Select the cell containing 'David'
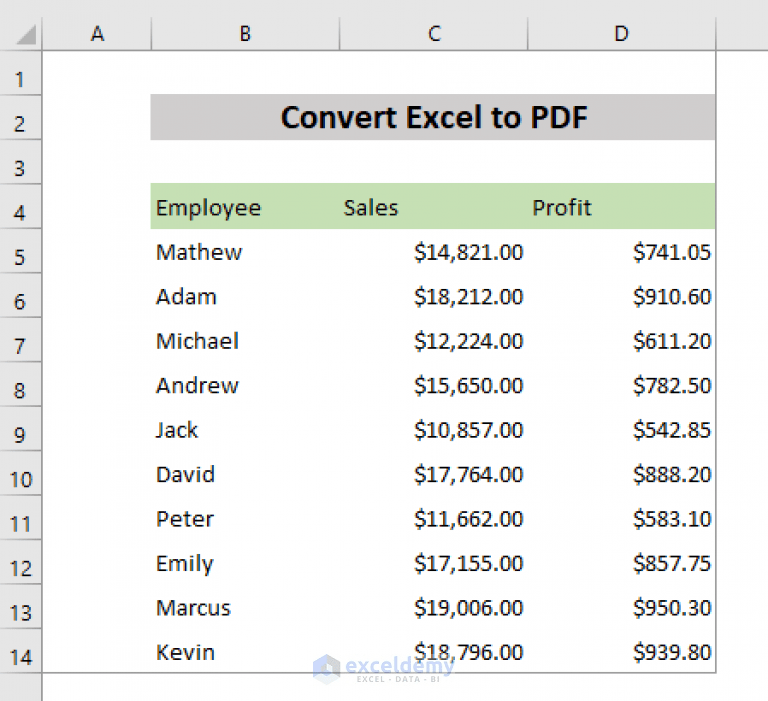The image size is (768, 701). pyautogui.click(x=245, y=474)
